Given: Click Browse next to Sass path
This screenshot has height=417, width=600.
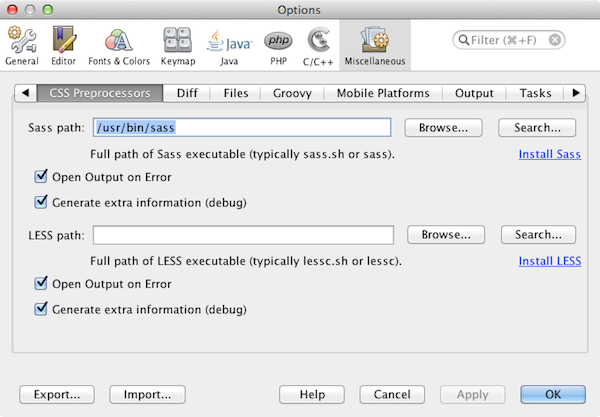Looking at the screenshot, I should click(x=443, y=128).
